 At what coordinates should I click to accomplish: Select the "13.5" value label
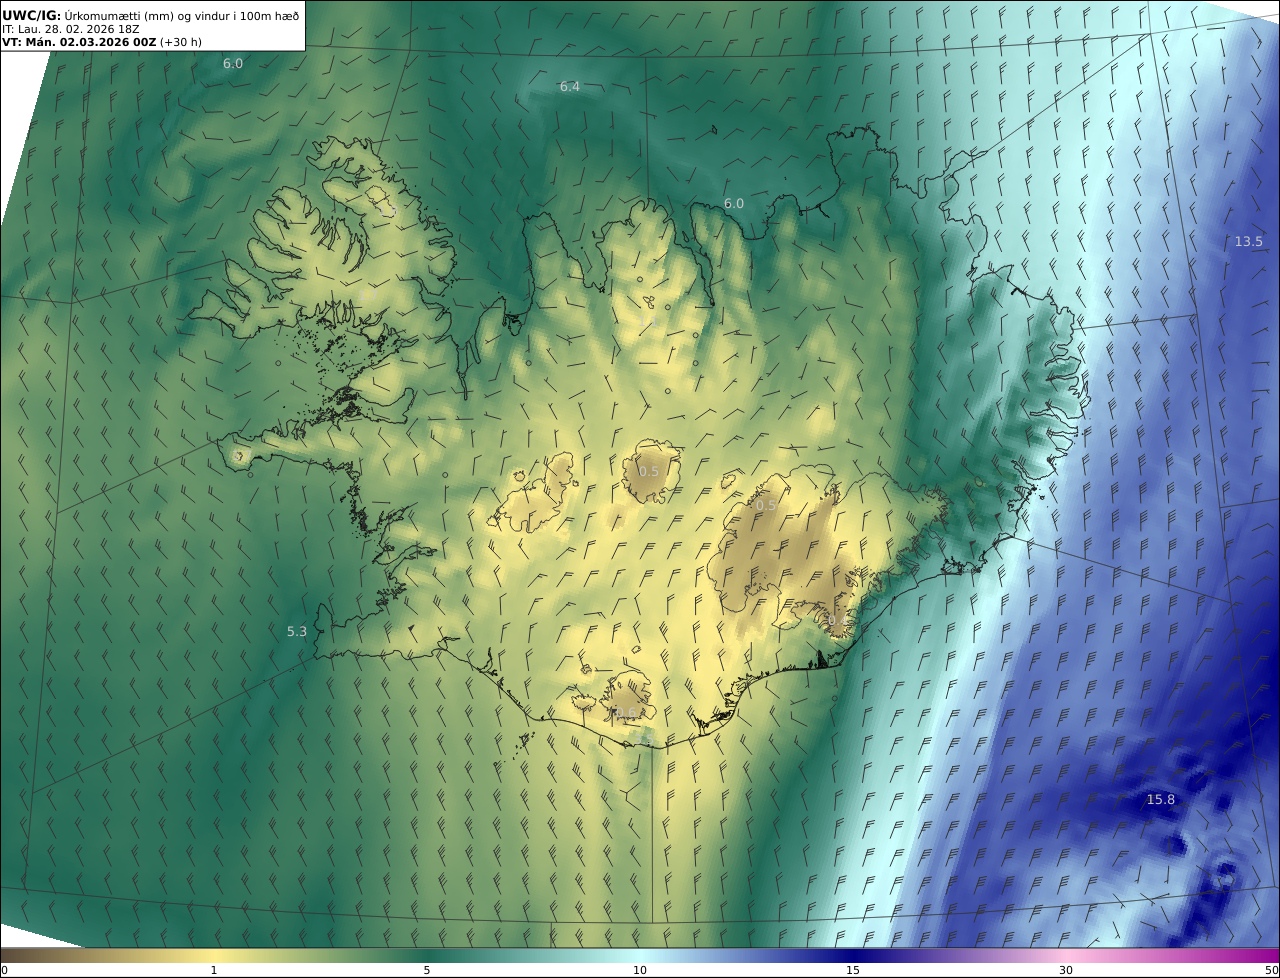point(1248,241)
